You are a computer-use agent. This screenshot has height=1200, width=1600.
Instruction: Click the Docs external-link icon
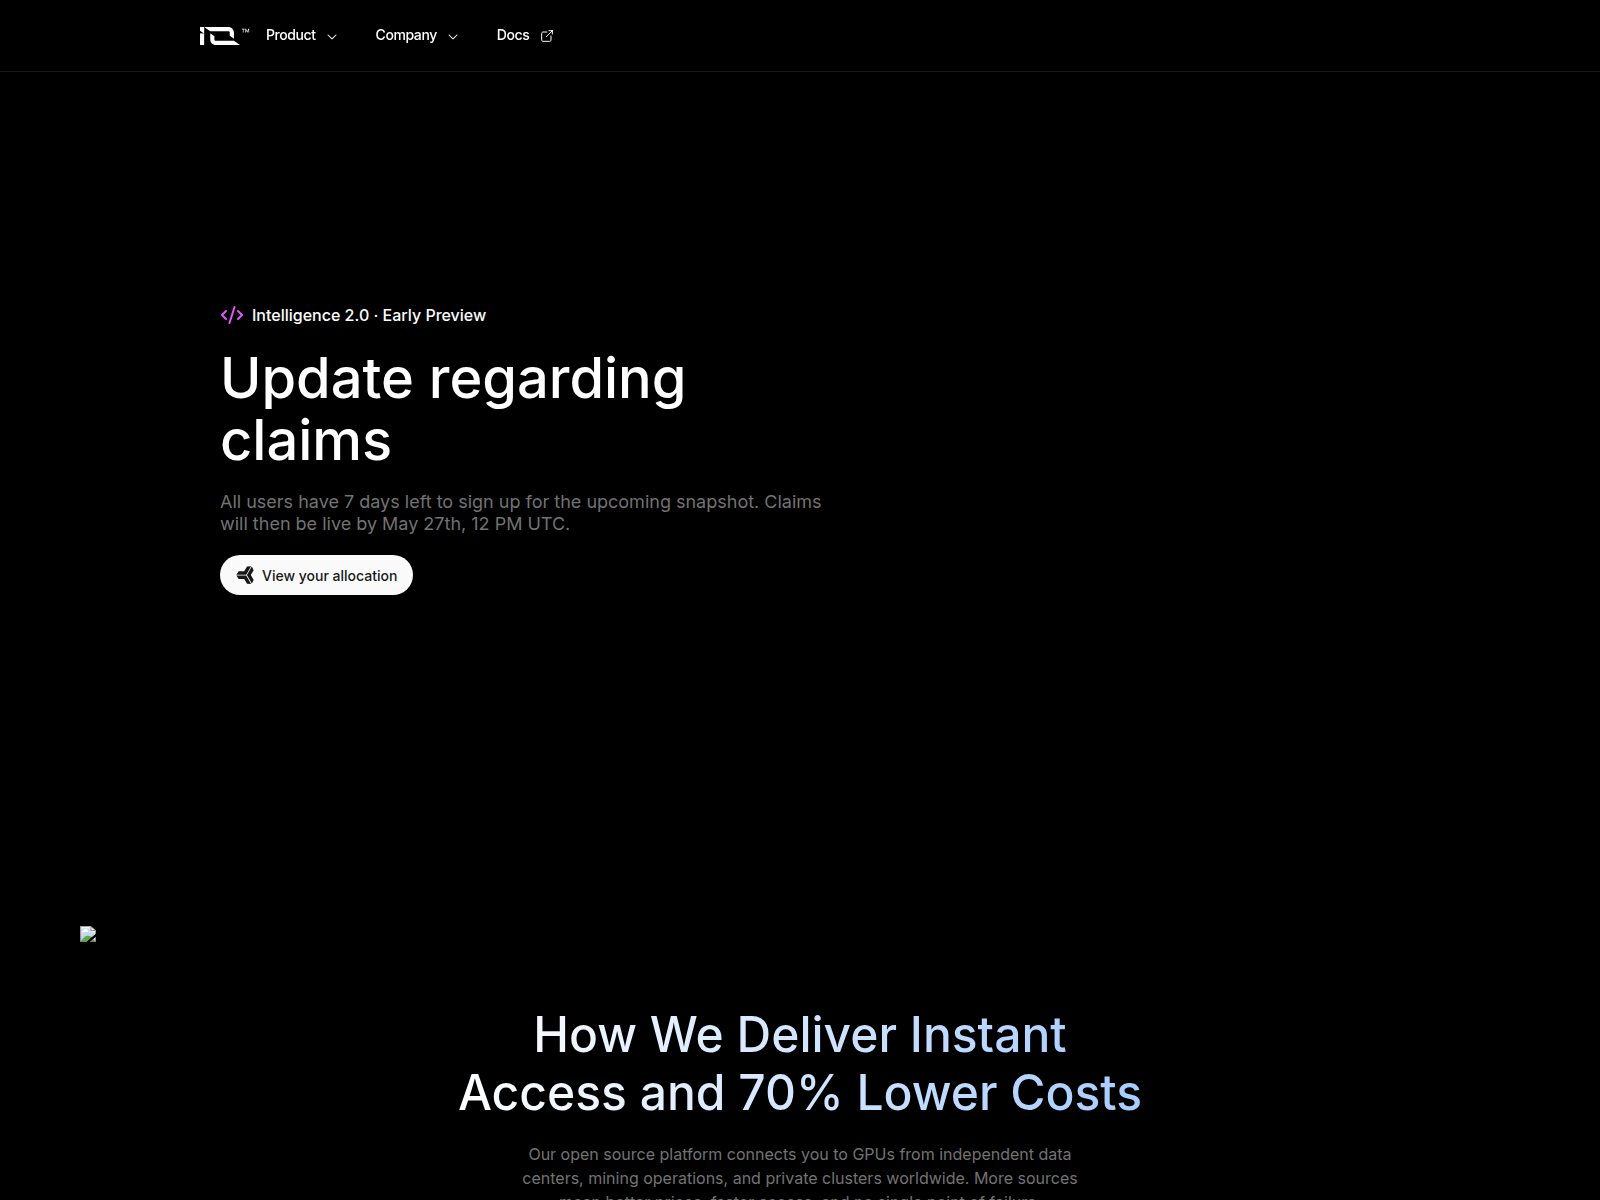tap(547, 36)
